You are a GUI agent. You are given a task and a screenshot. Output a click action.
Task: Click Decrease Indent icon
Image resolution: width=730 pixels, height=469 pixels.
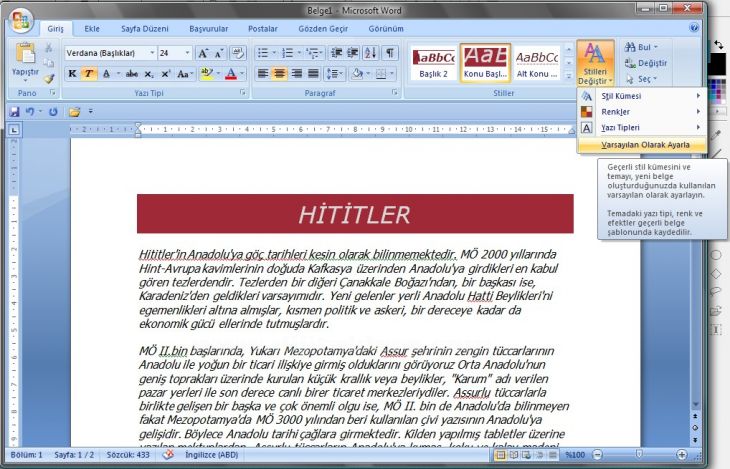coord(336,53)
